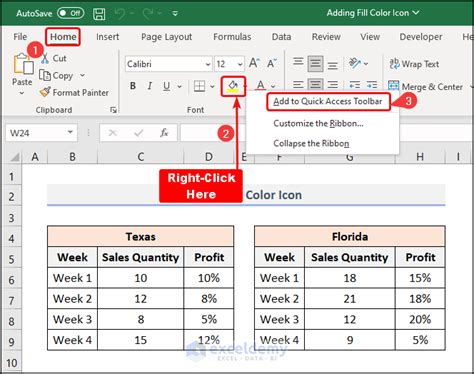Viewport: 474px width, 374px height.
Task: Click the Name Box showing W24
Action: pos(36,133)
